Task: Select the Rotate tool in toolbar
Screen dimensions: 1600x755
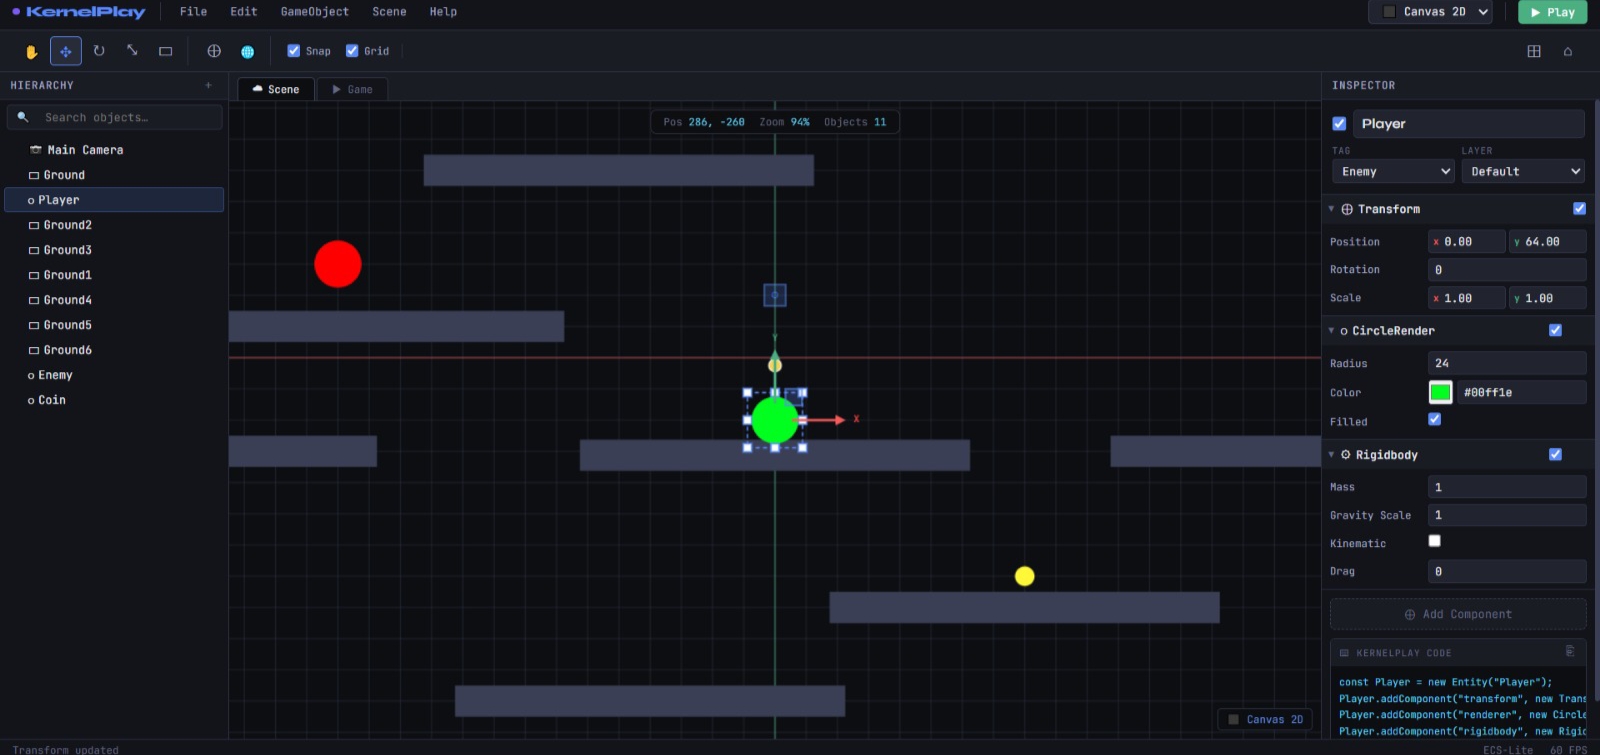Action: coord(99,51)
